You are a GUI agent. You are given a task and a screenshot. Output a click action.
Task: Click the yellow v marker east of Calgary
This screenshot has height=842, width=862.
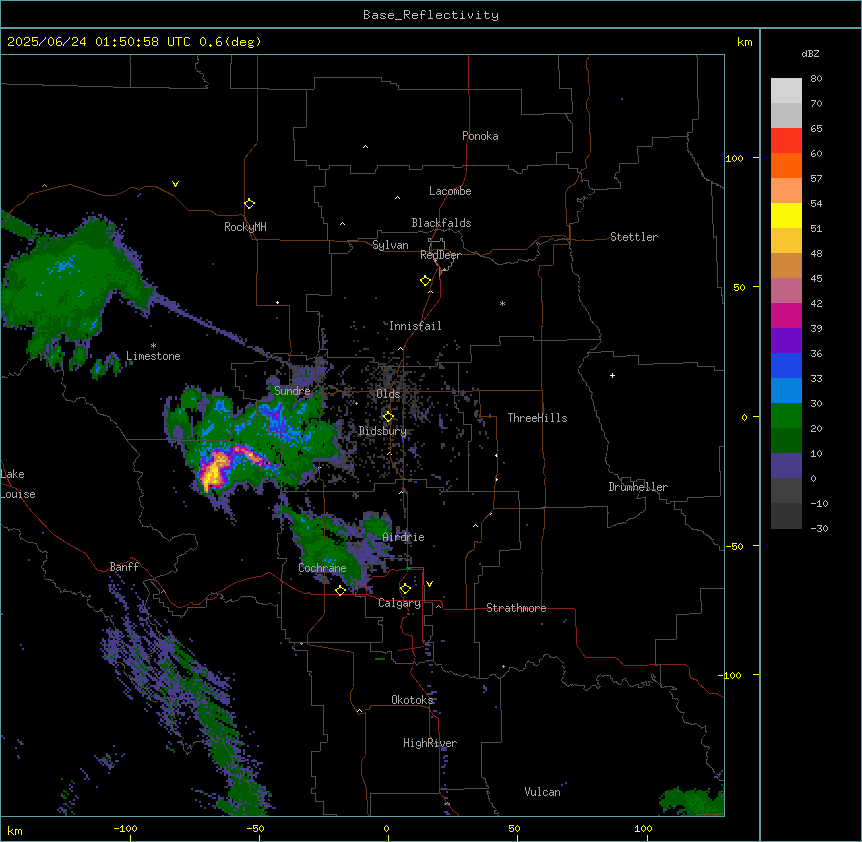429,584
